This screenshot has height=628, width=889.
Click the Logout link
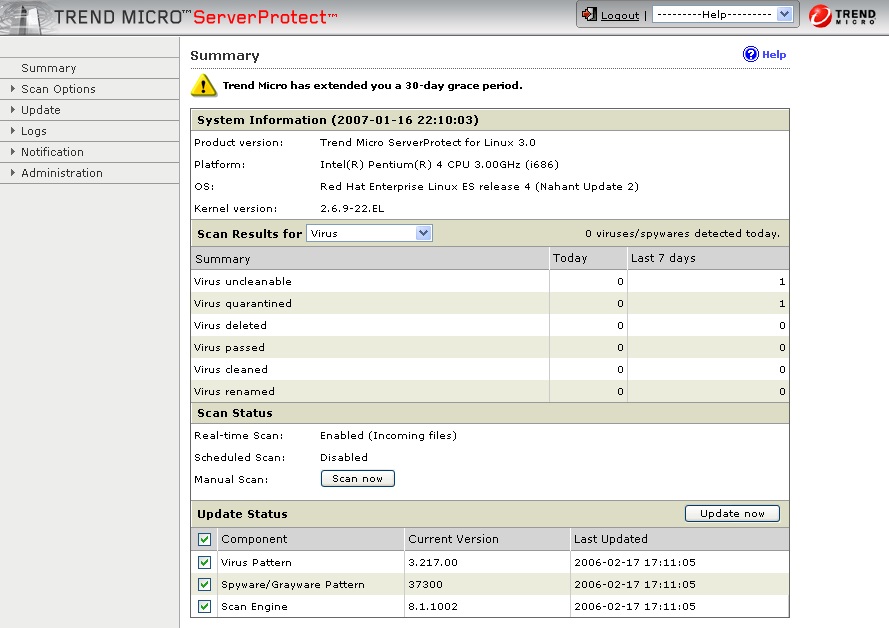click(x=620, y=16)
